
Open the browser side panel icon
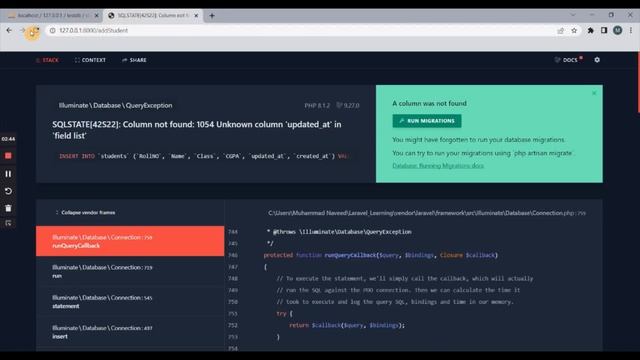[x=604, y=31]
